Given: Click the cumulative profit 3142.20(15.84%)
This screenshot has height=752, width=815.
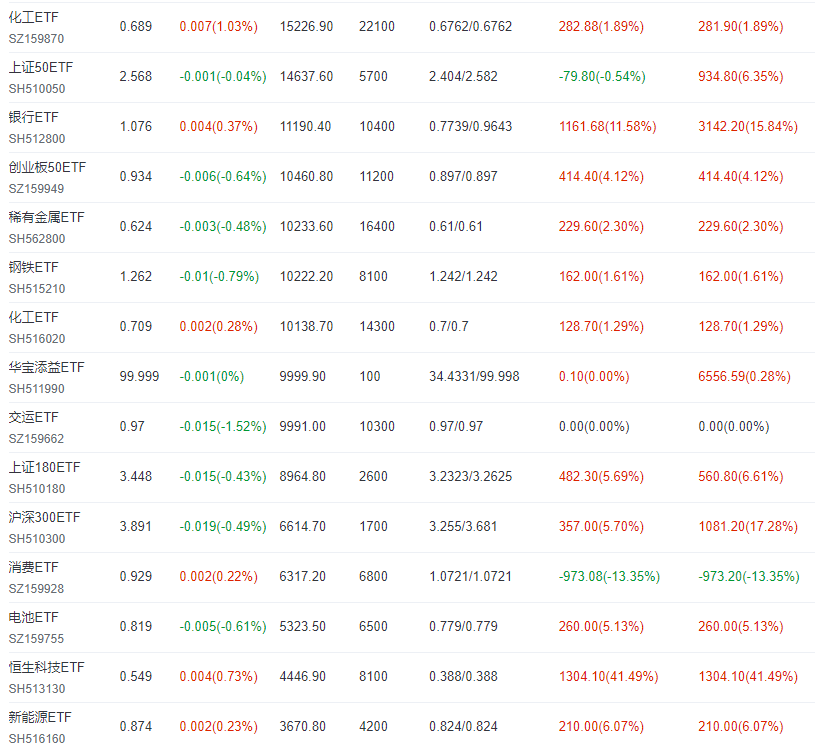Looking at the screenshot, I should click(748, 126).
